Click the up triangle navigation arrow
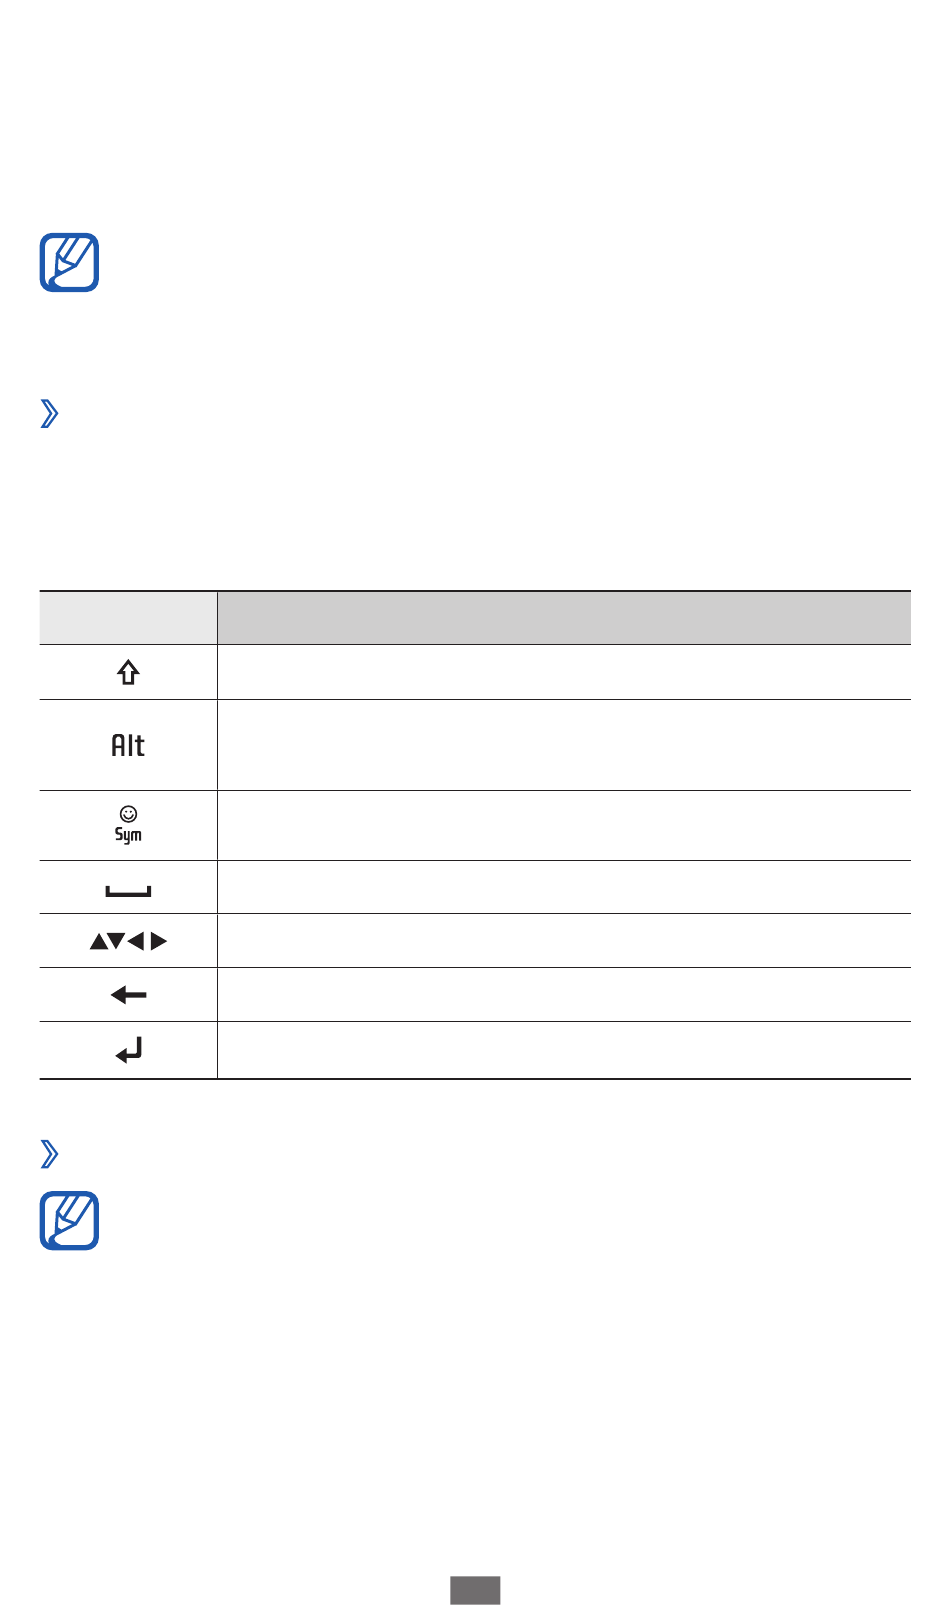Image resolution: width=950 pixels, height=1612 pixels. (x=98, y=941)
